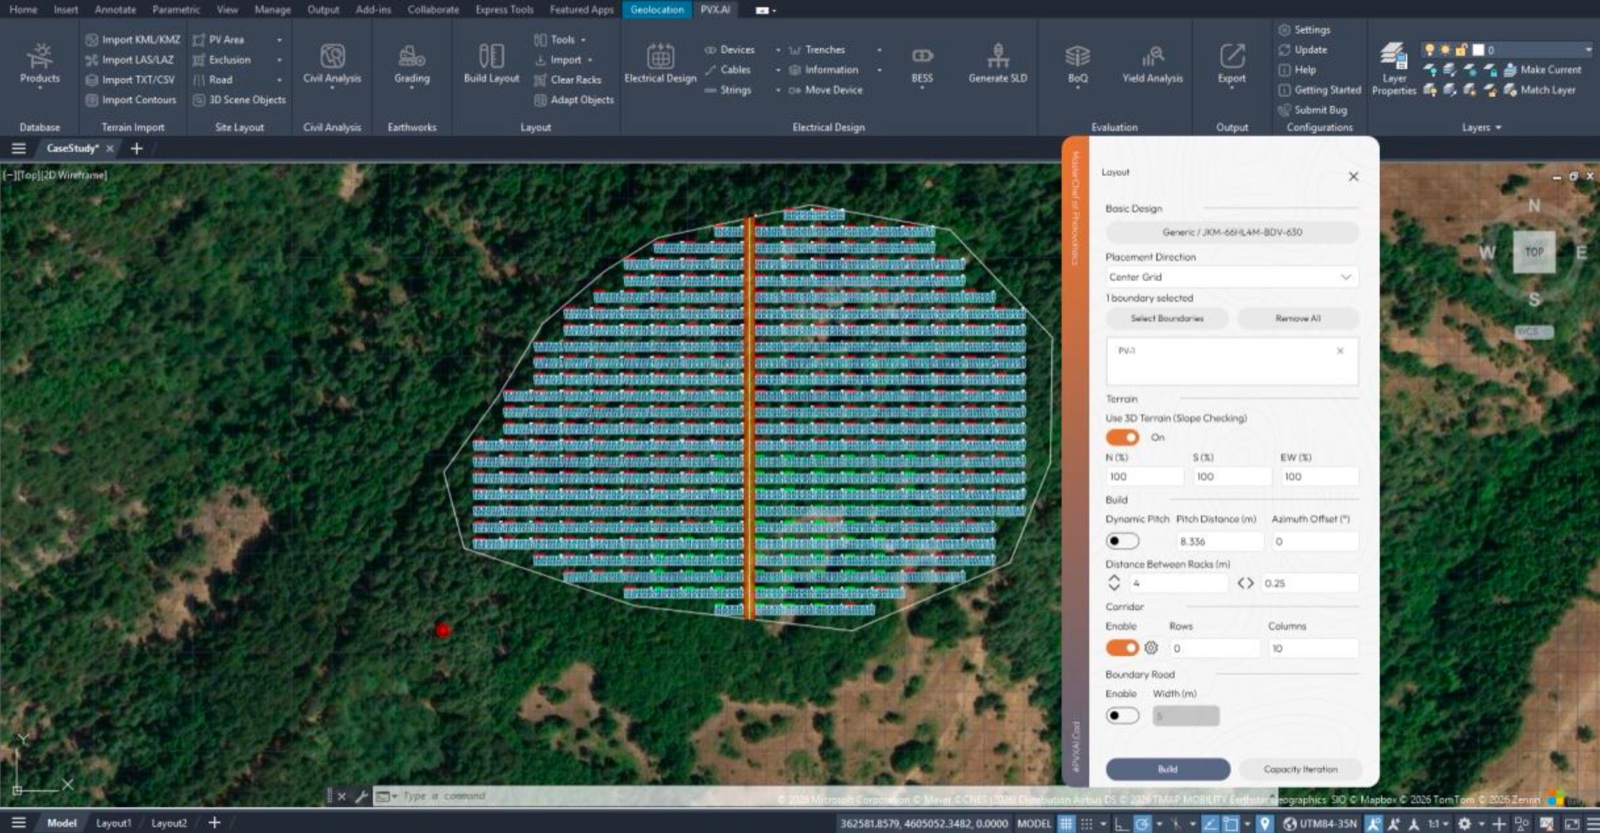
Task: Click the Clear Racks tool
Action: click(x=568, y=80)
